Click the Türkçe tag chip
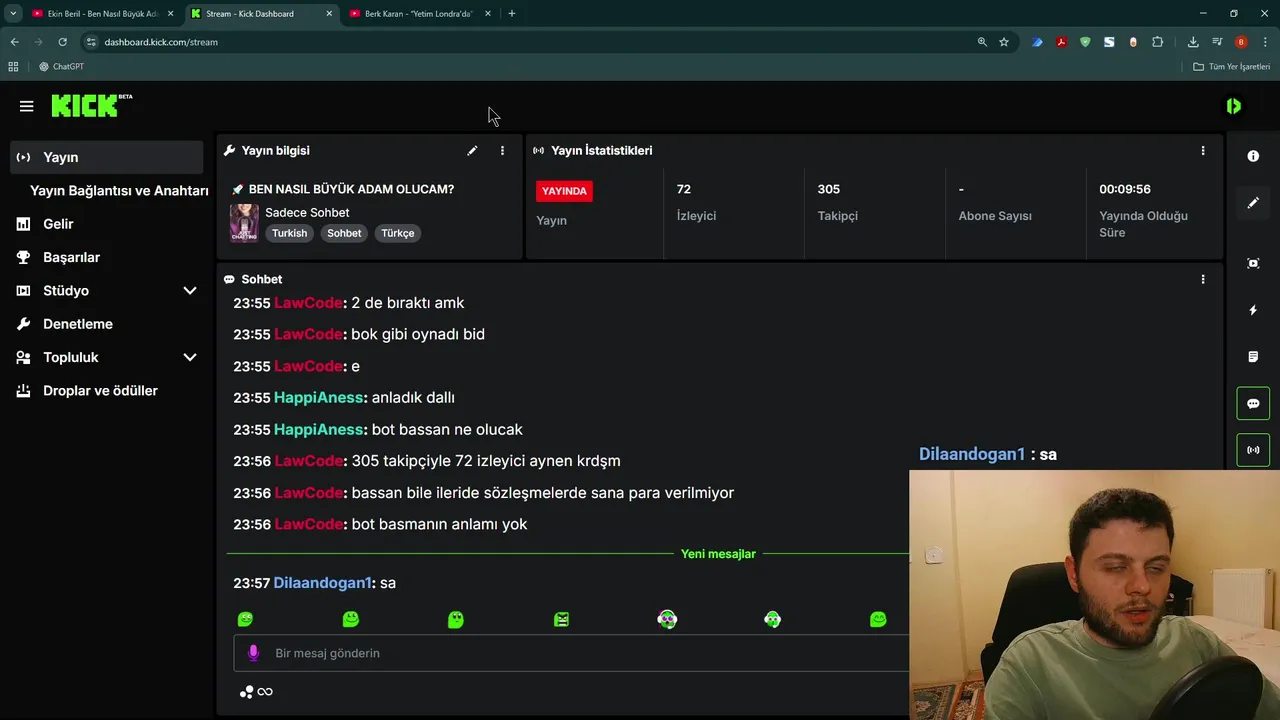1280x720 pixels. pyautogui.click(x=397, y=233)
